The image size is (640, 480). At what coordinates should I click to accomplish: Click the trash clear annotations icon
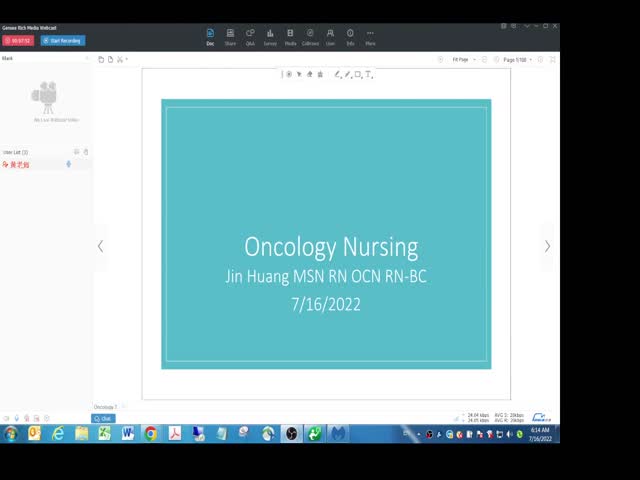320,74
